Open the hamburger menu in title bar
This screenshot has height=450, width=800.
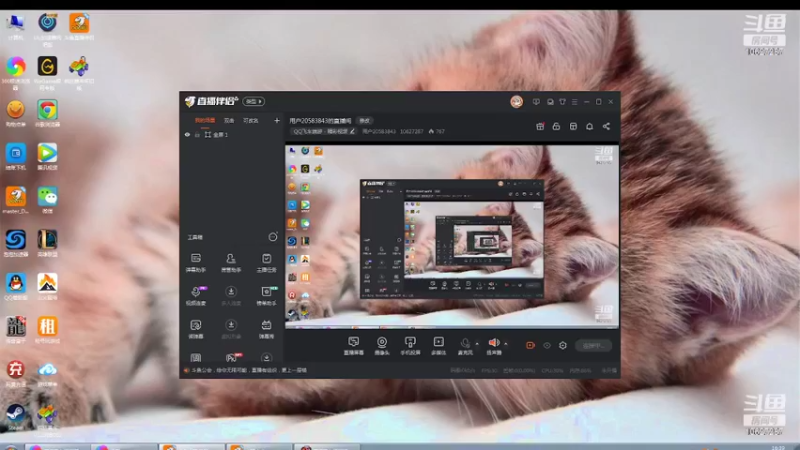pyautogui.click(x=574, y=102)
